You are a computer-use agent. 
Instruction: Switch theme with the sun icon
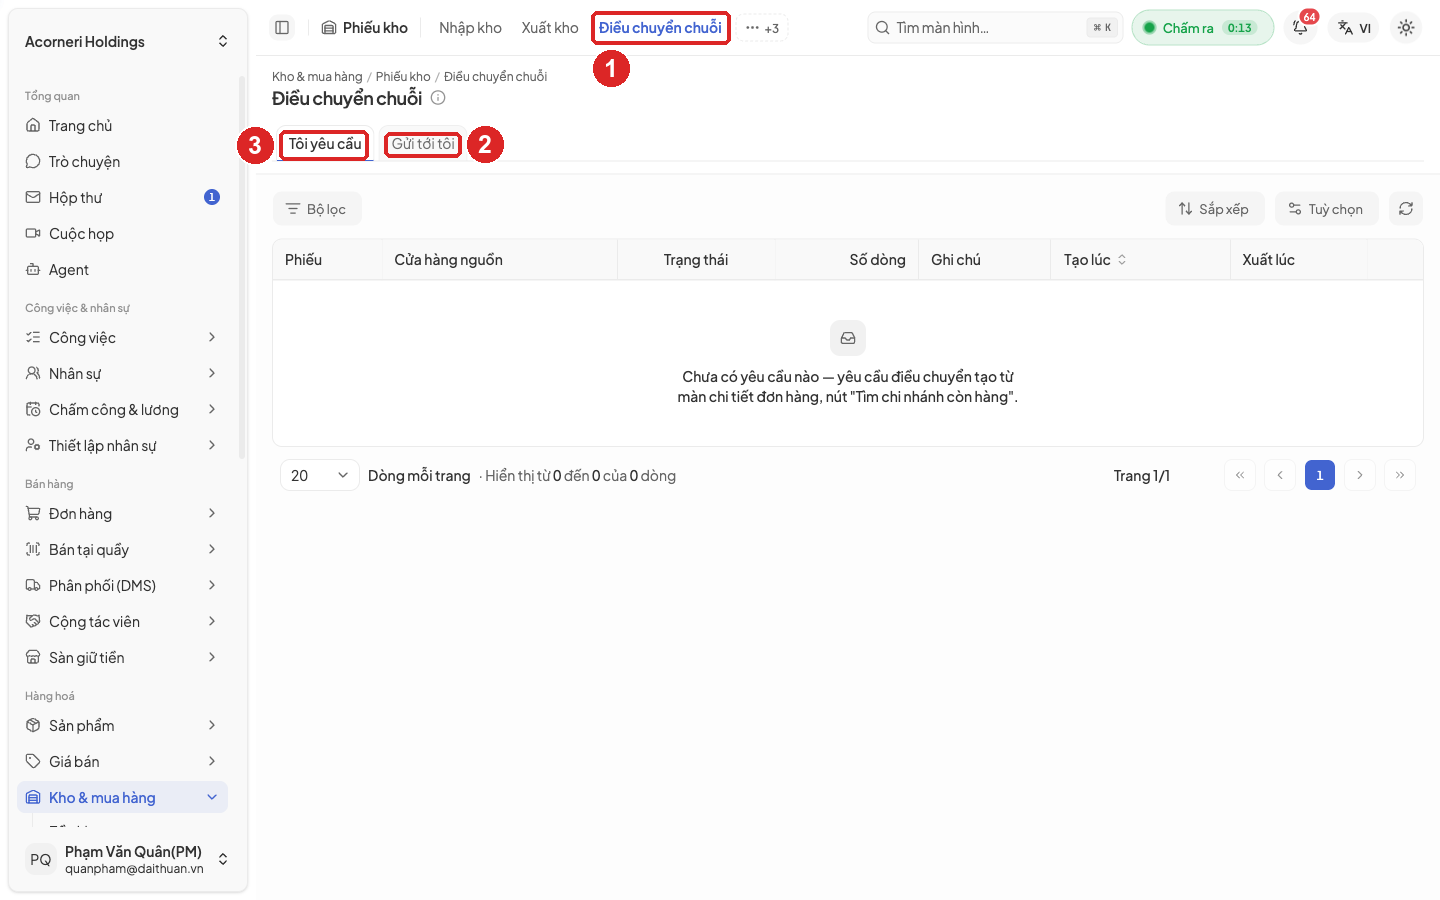1406,28
